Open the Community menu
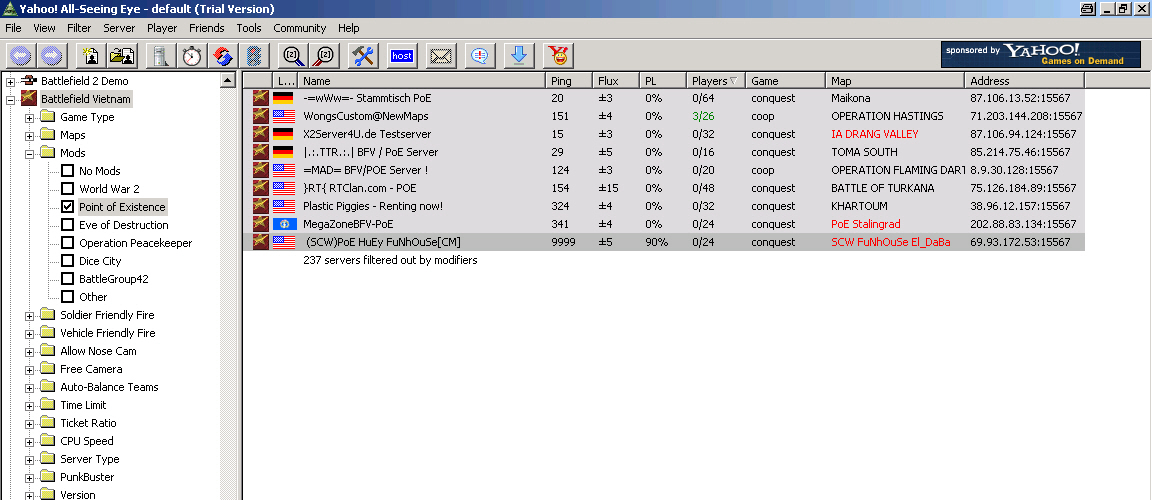The height and width of the screenshot is (500, 1152). pyautogui.click(x=300, y=28)
